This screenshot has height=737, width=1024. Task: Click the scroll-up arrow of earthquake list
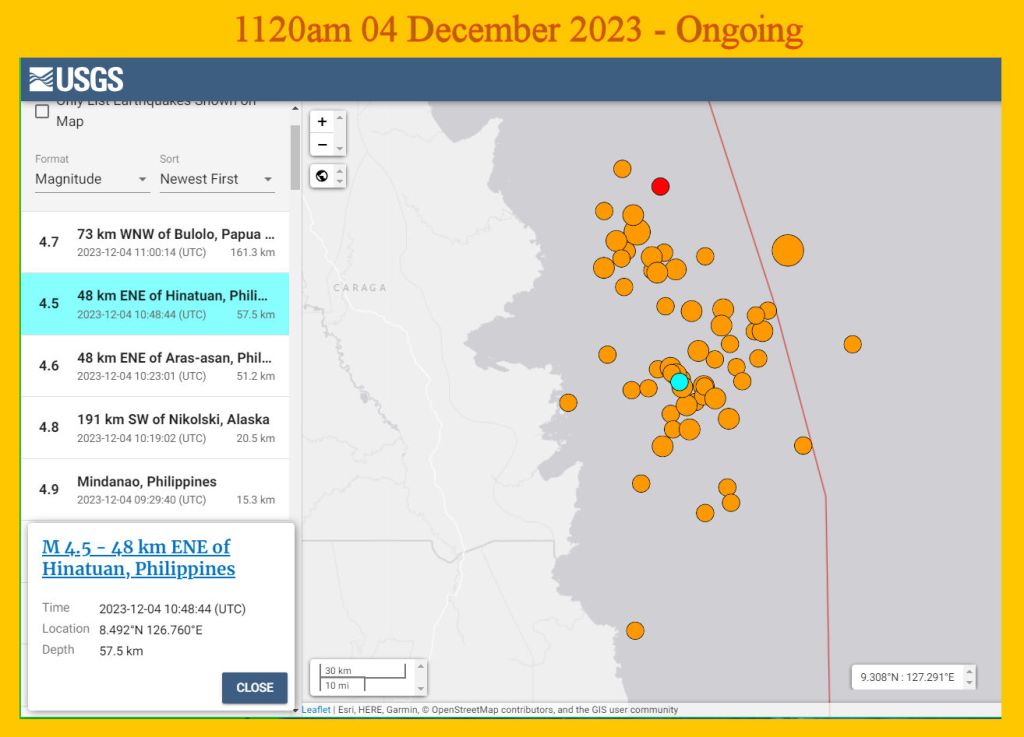(294, 108)
